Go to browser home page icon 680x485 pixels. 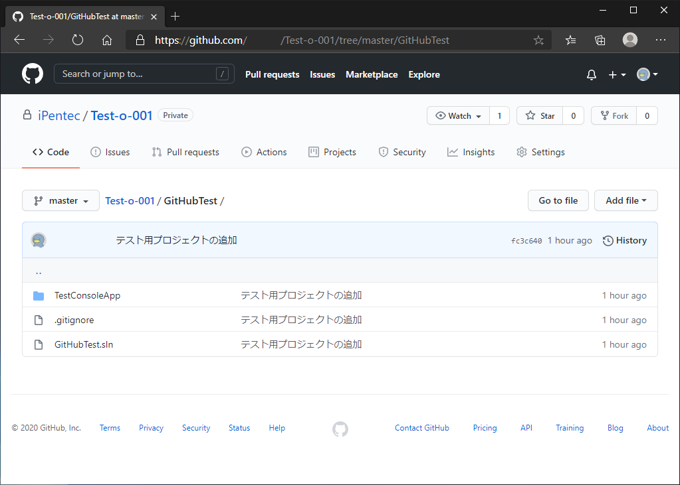click(x=107, y=40)
